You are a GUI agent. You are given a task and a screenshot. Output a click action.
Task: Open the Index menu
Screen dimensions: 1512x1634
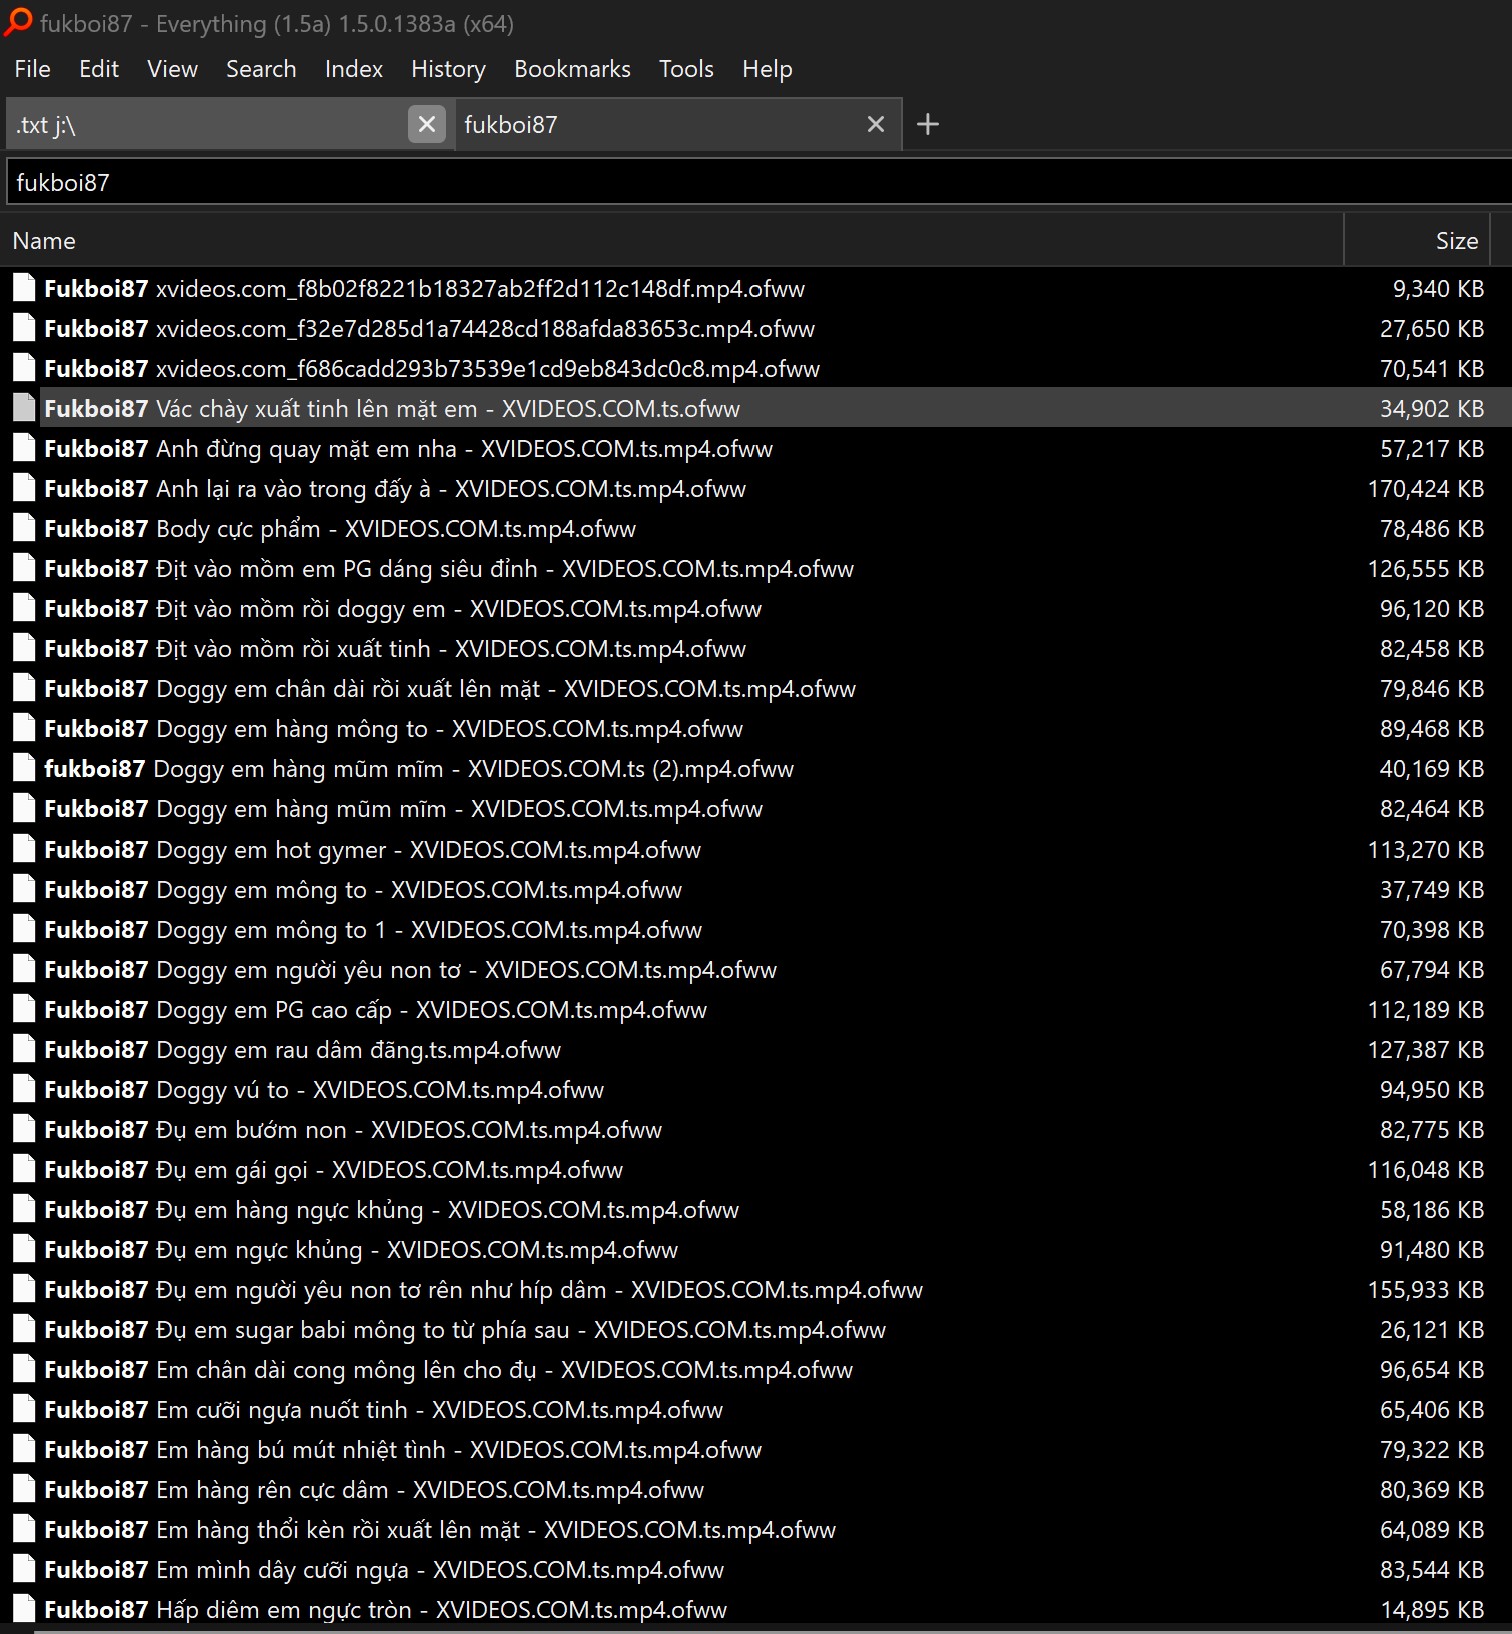pos(353,69)
